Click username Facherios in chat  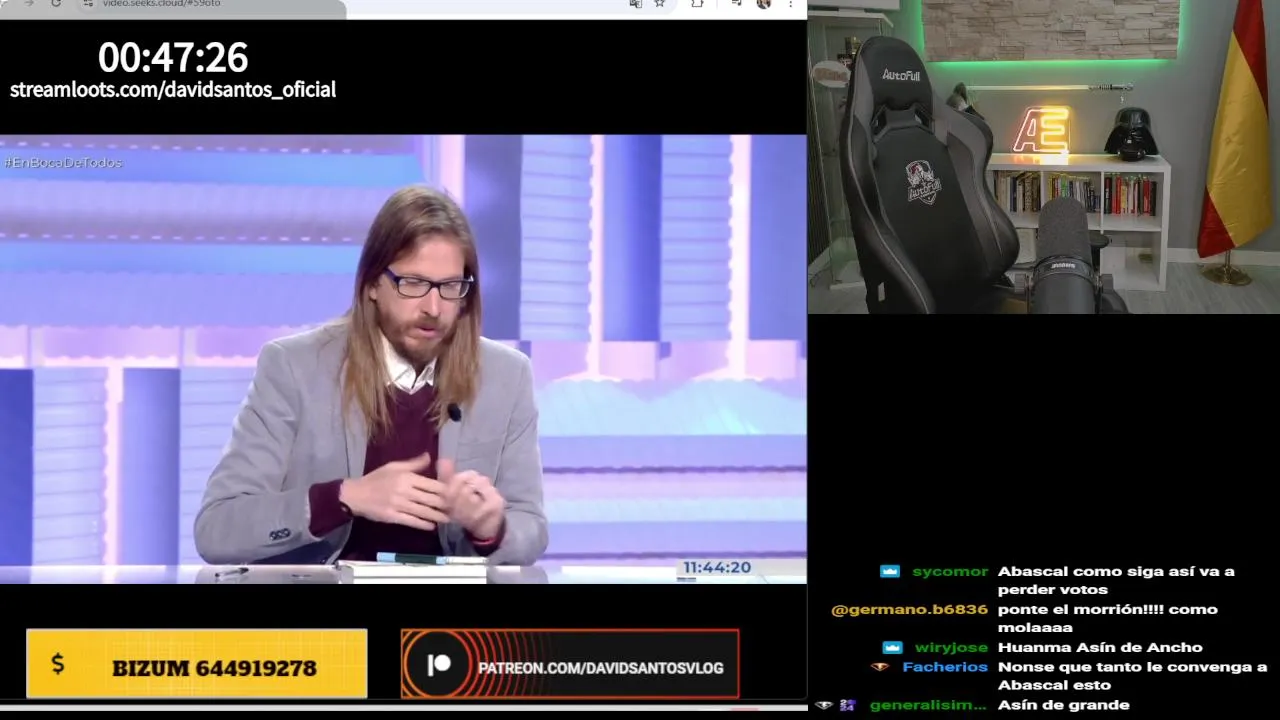[945, 666]
